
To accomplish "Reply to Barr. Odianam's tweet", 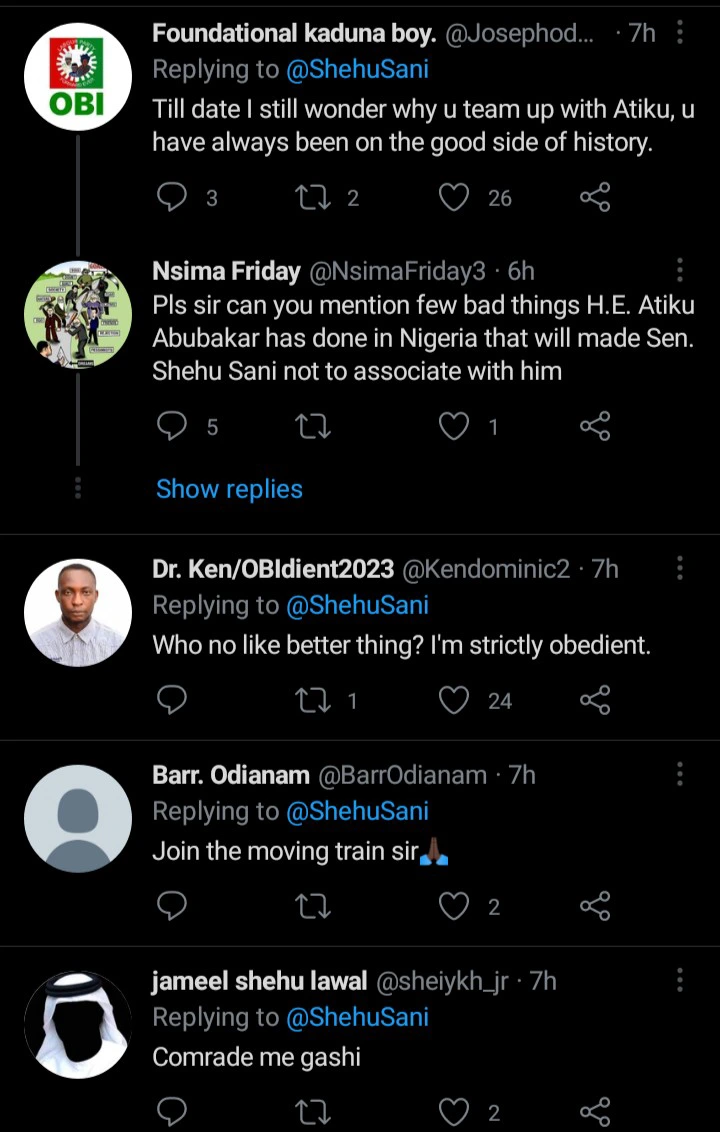I will [173, 907].
